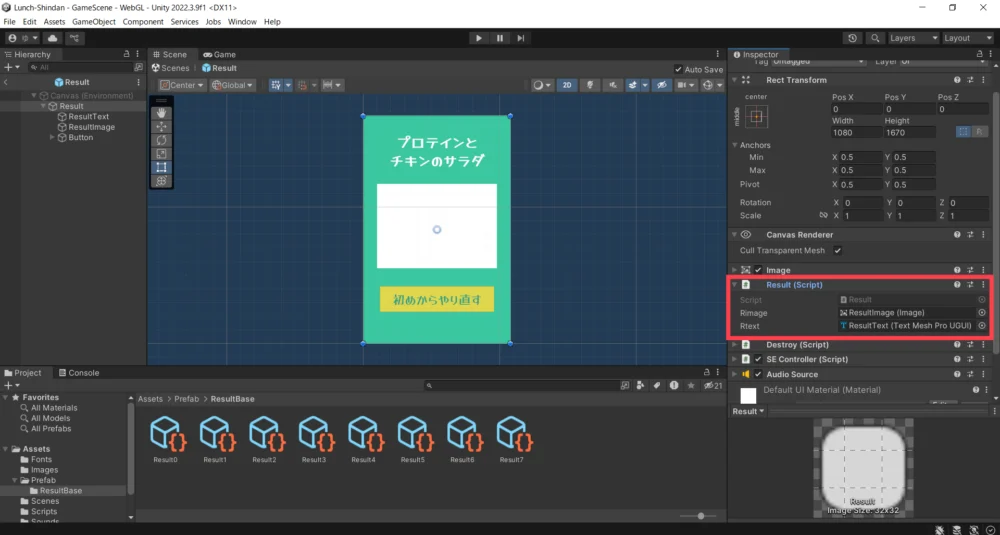Toggle scene effects (skybox/fog) icon

[632, 85]
